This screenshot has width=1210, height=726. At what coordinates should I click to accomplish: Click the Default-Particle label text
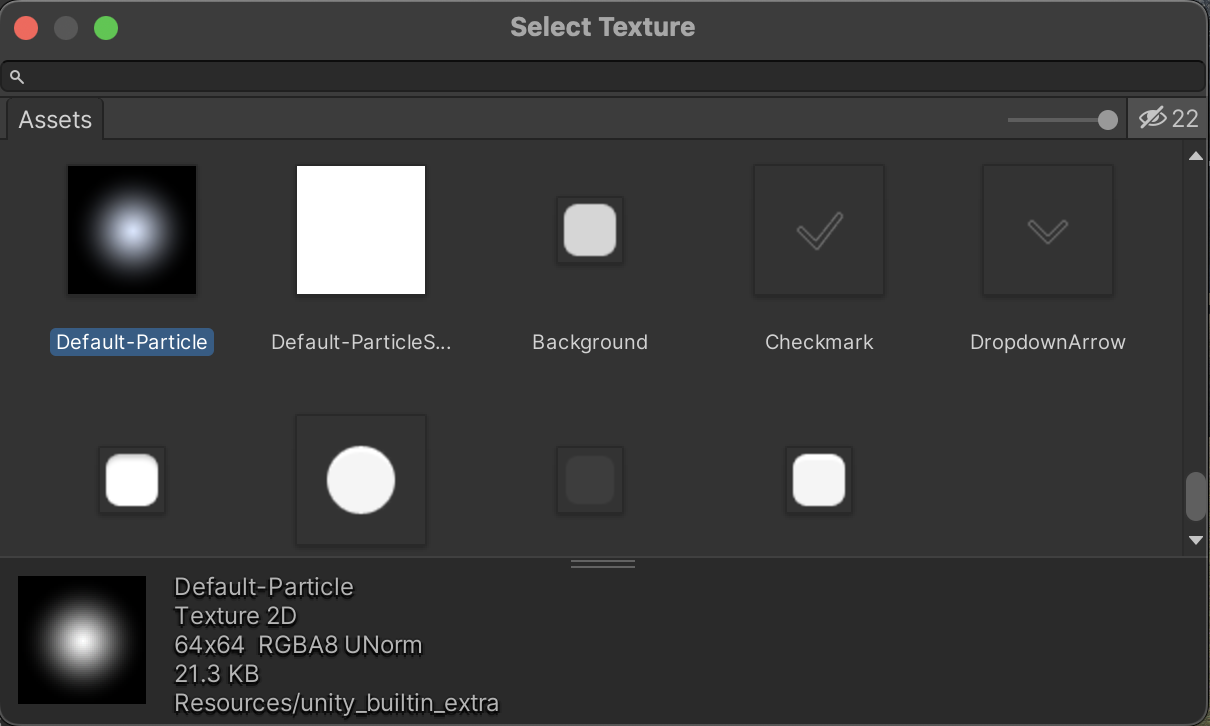[132, 342]
